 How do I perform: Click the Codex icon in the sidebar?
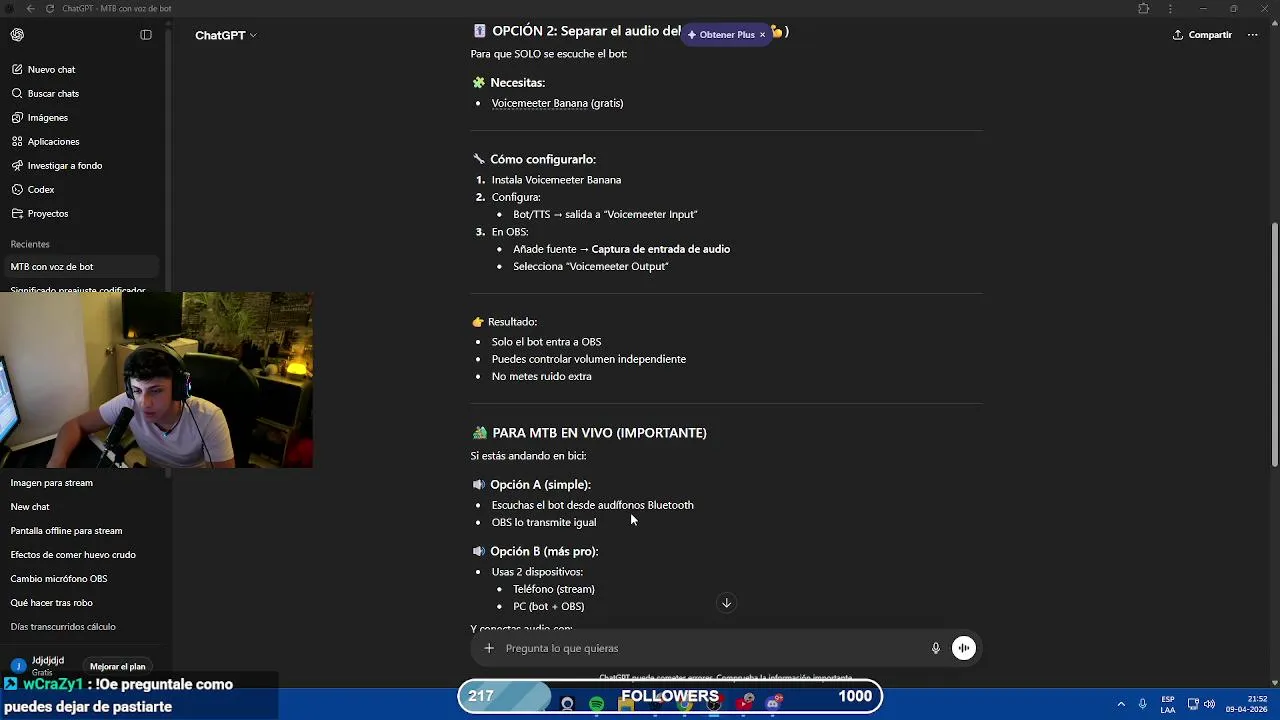[x=17, y=190]
